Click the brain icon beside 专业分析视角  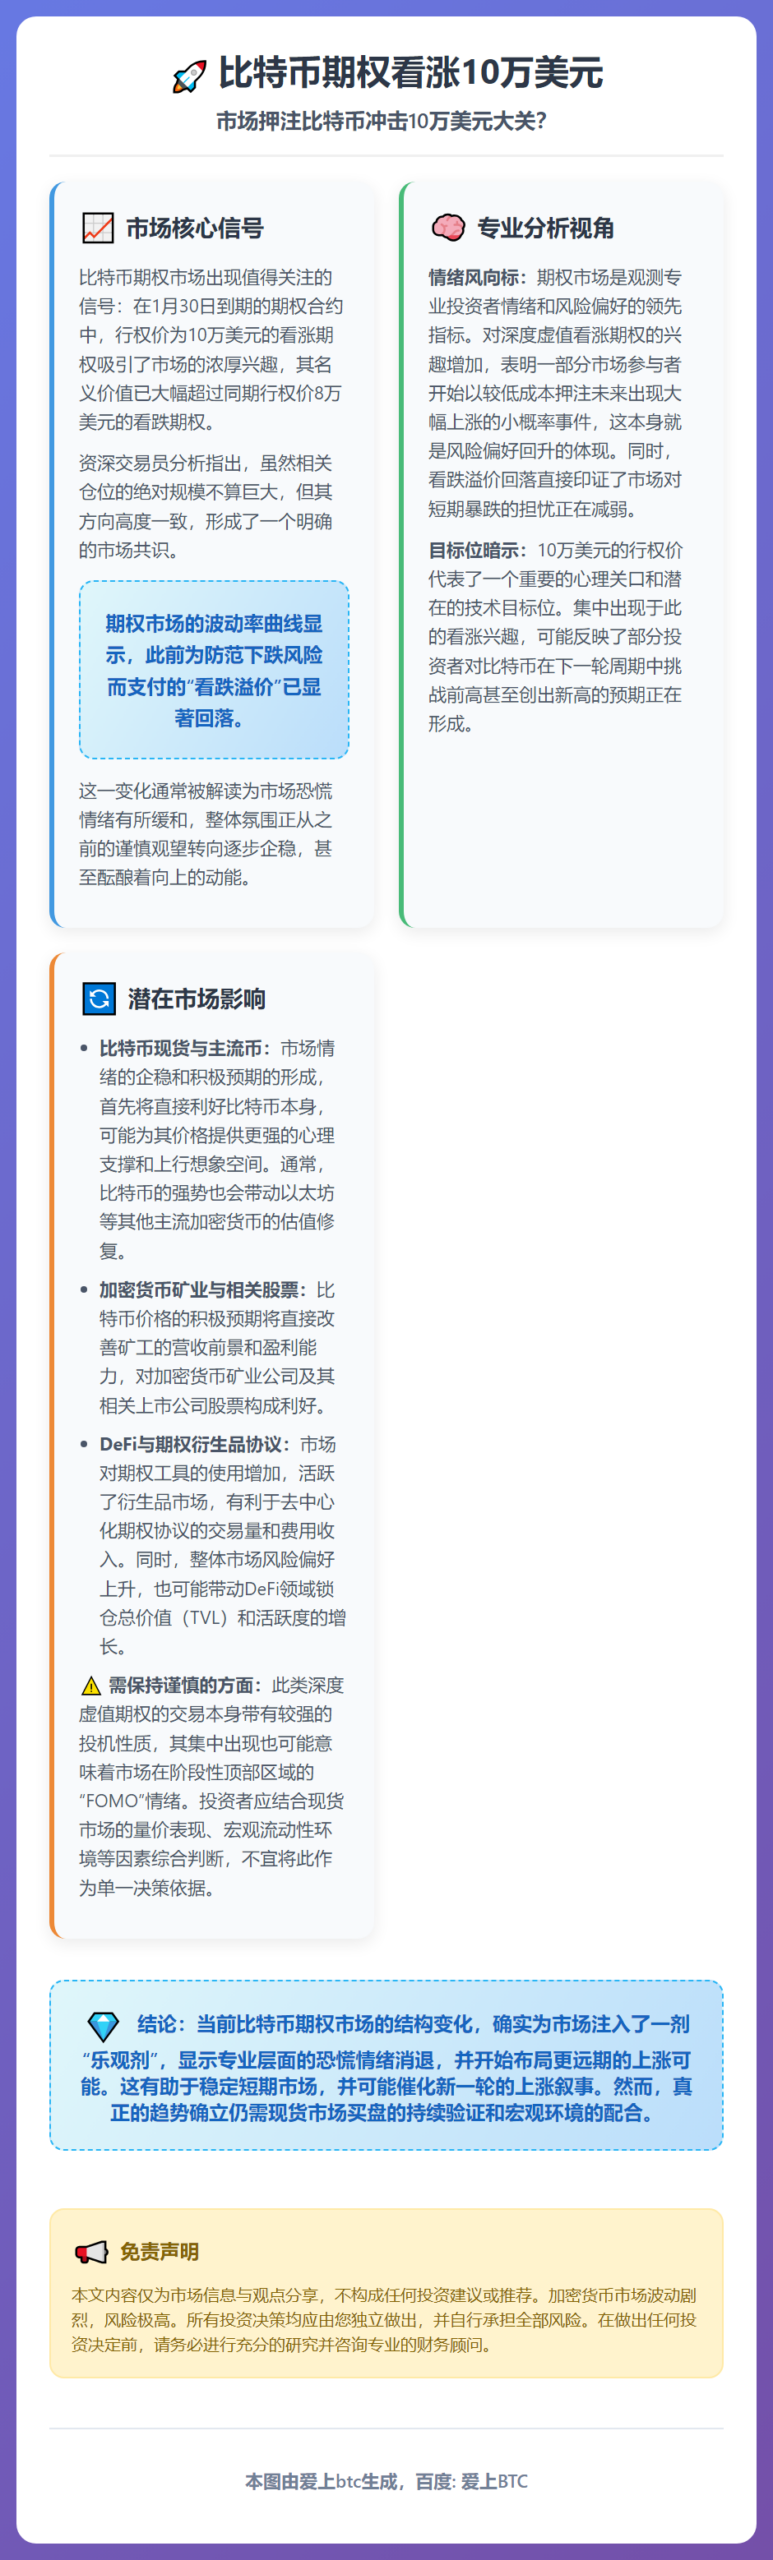(x=448, y=228)
